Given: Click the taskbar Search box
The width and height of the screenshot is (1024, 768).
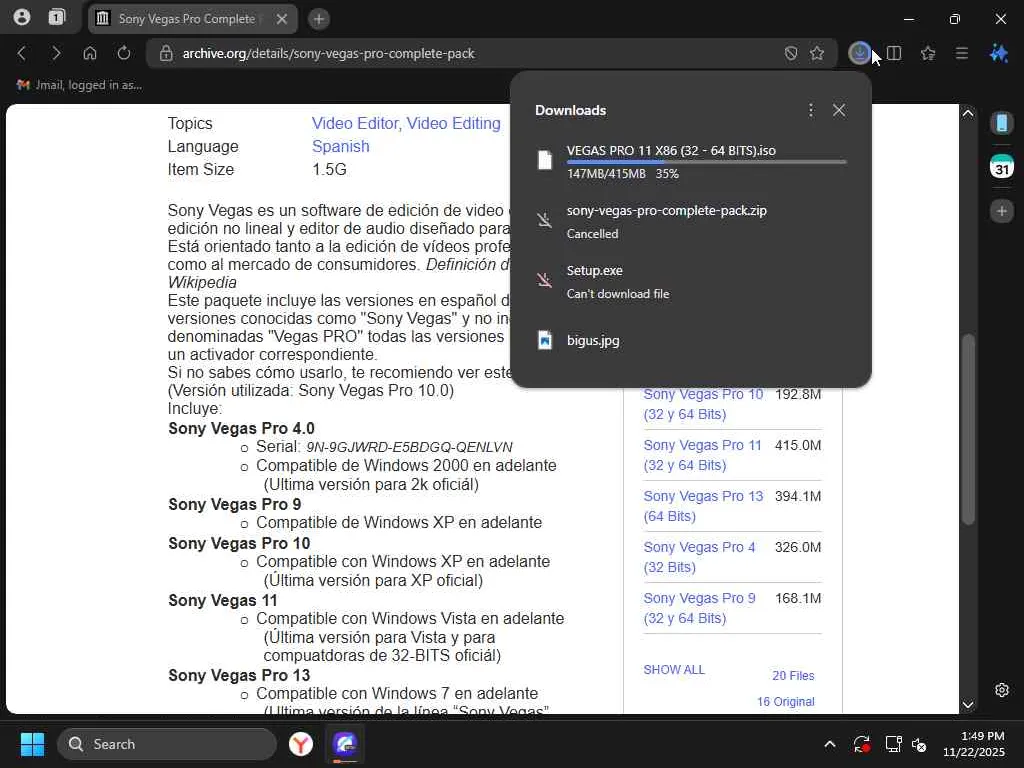Looking at the screenshot, I should click(167, 744).
